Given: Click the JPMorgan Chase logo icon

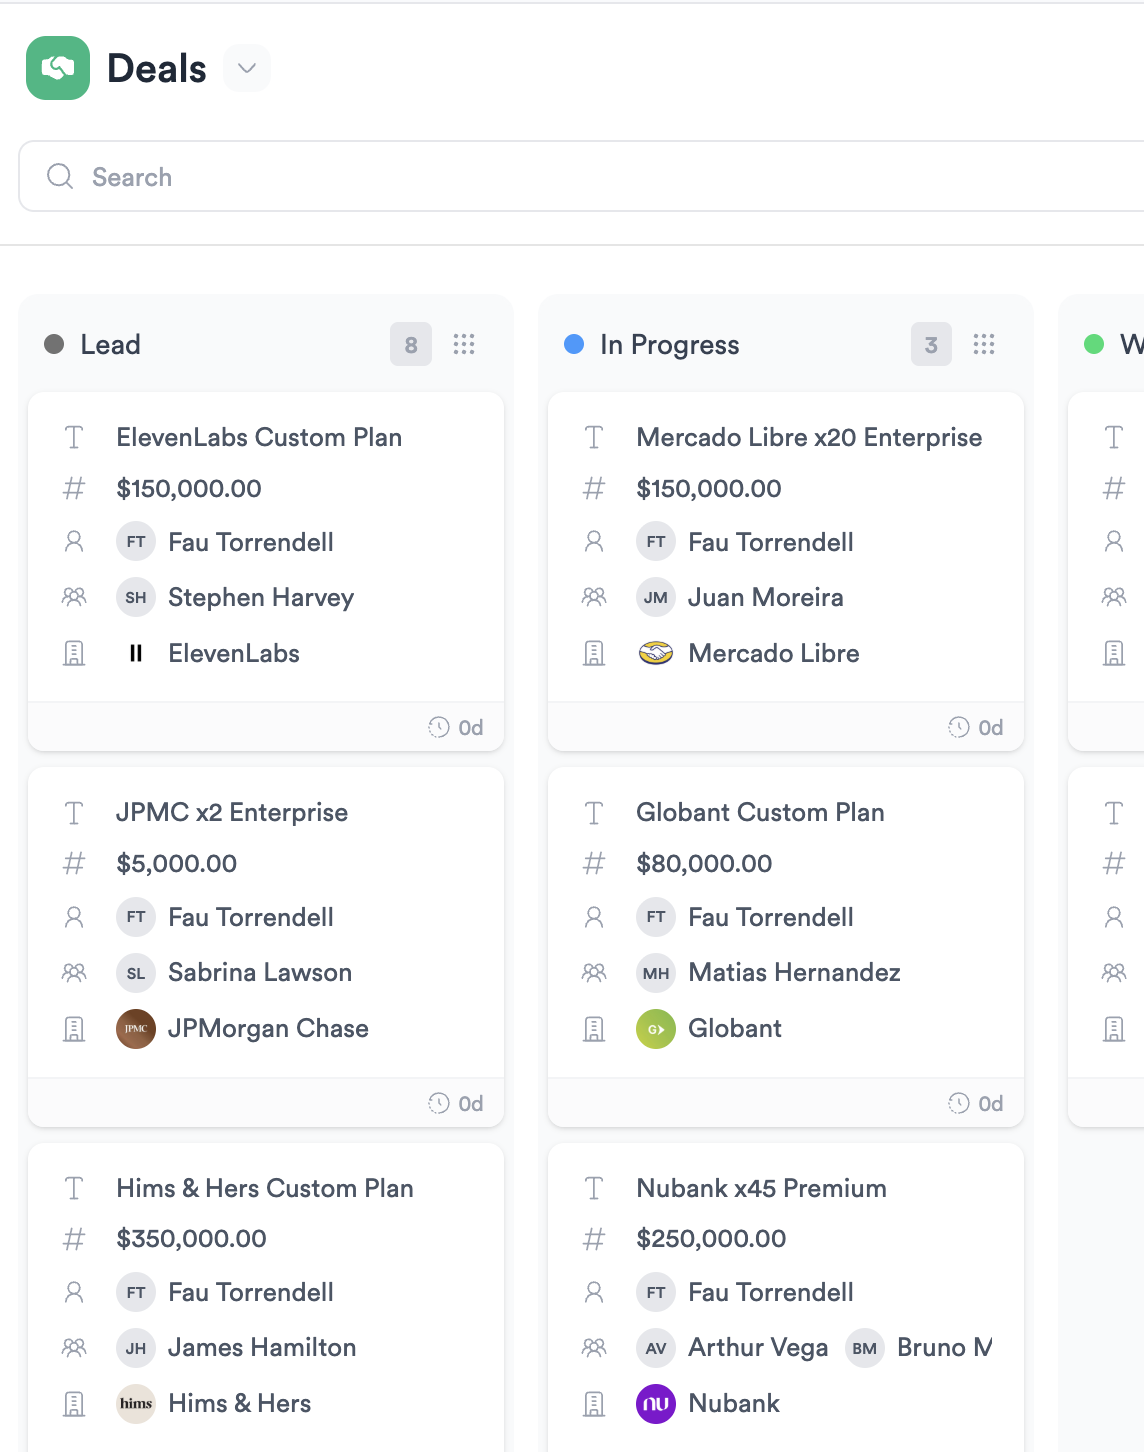Looking at the screenshot, I should pos(136,1028).
